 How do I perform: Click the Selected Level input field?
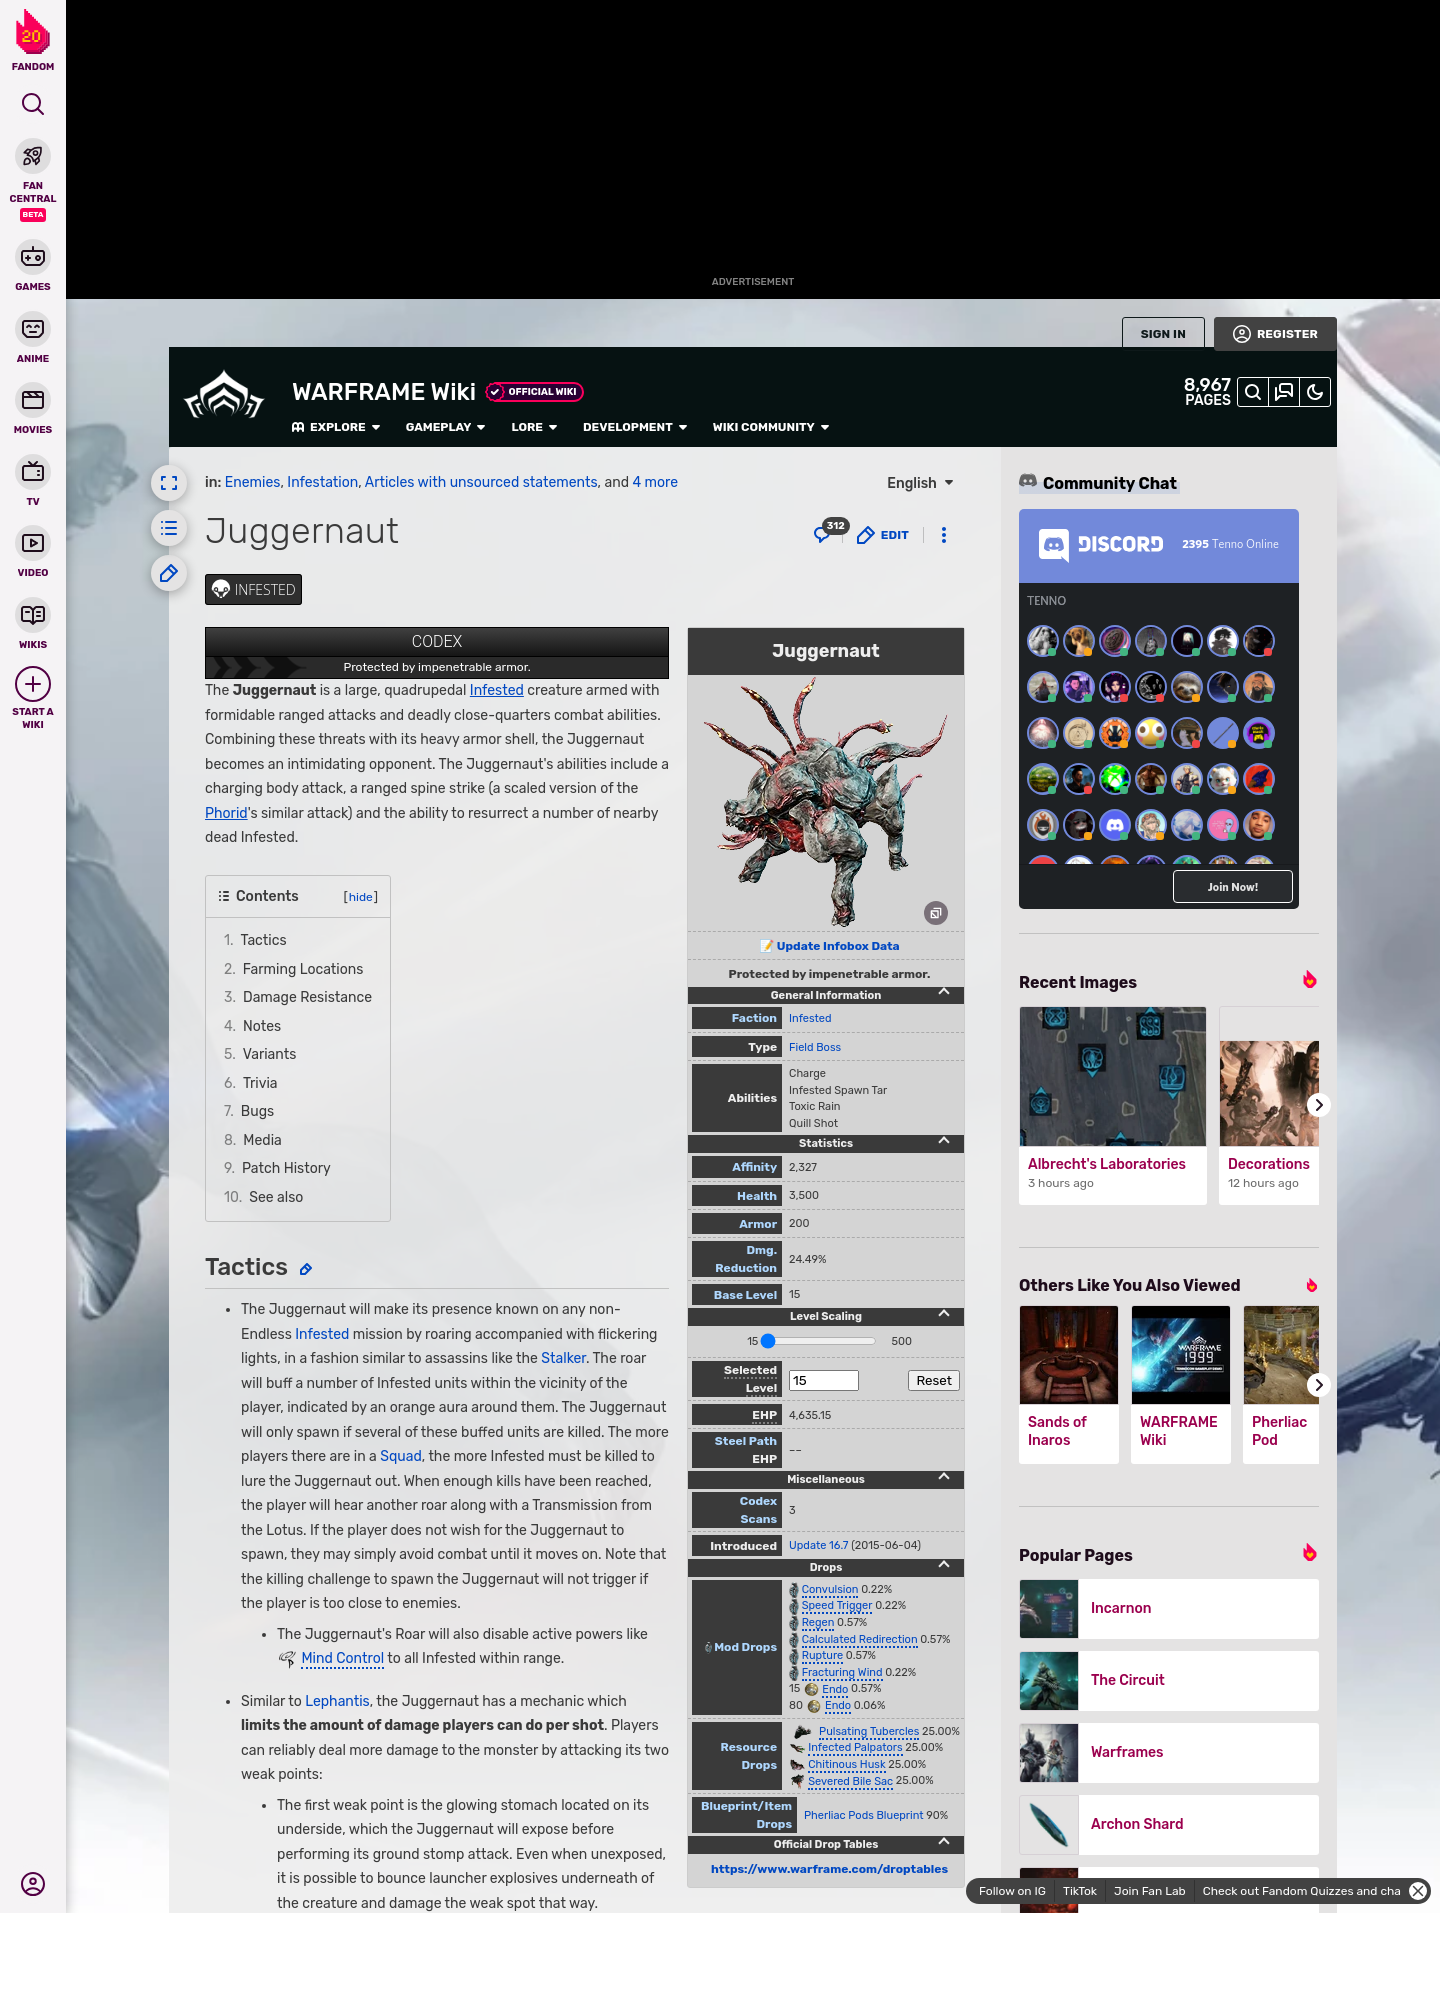(x=824, y=1381)
